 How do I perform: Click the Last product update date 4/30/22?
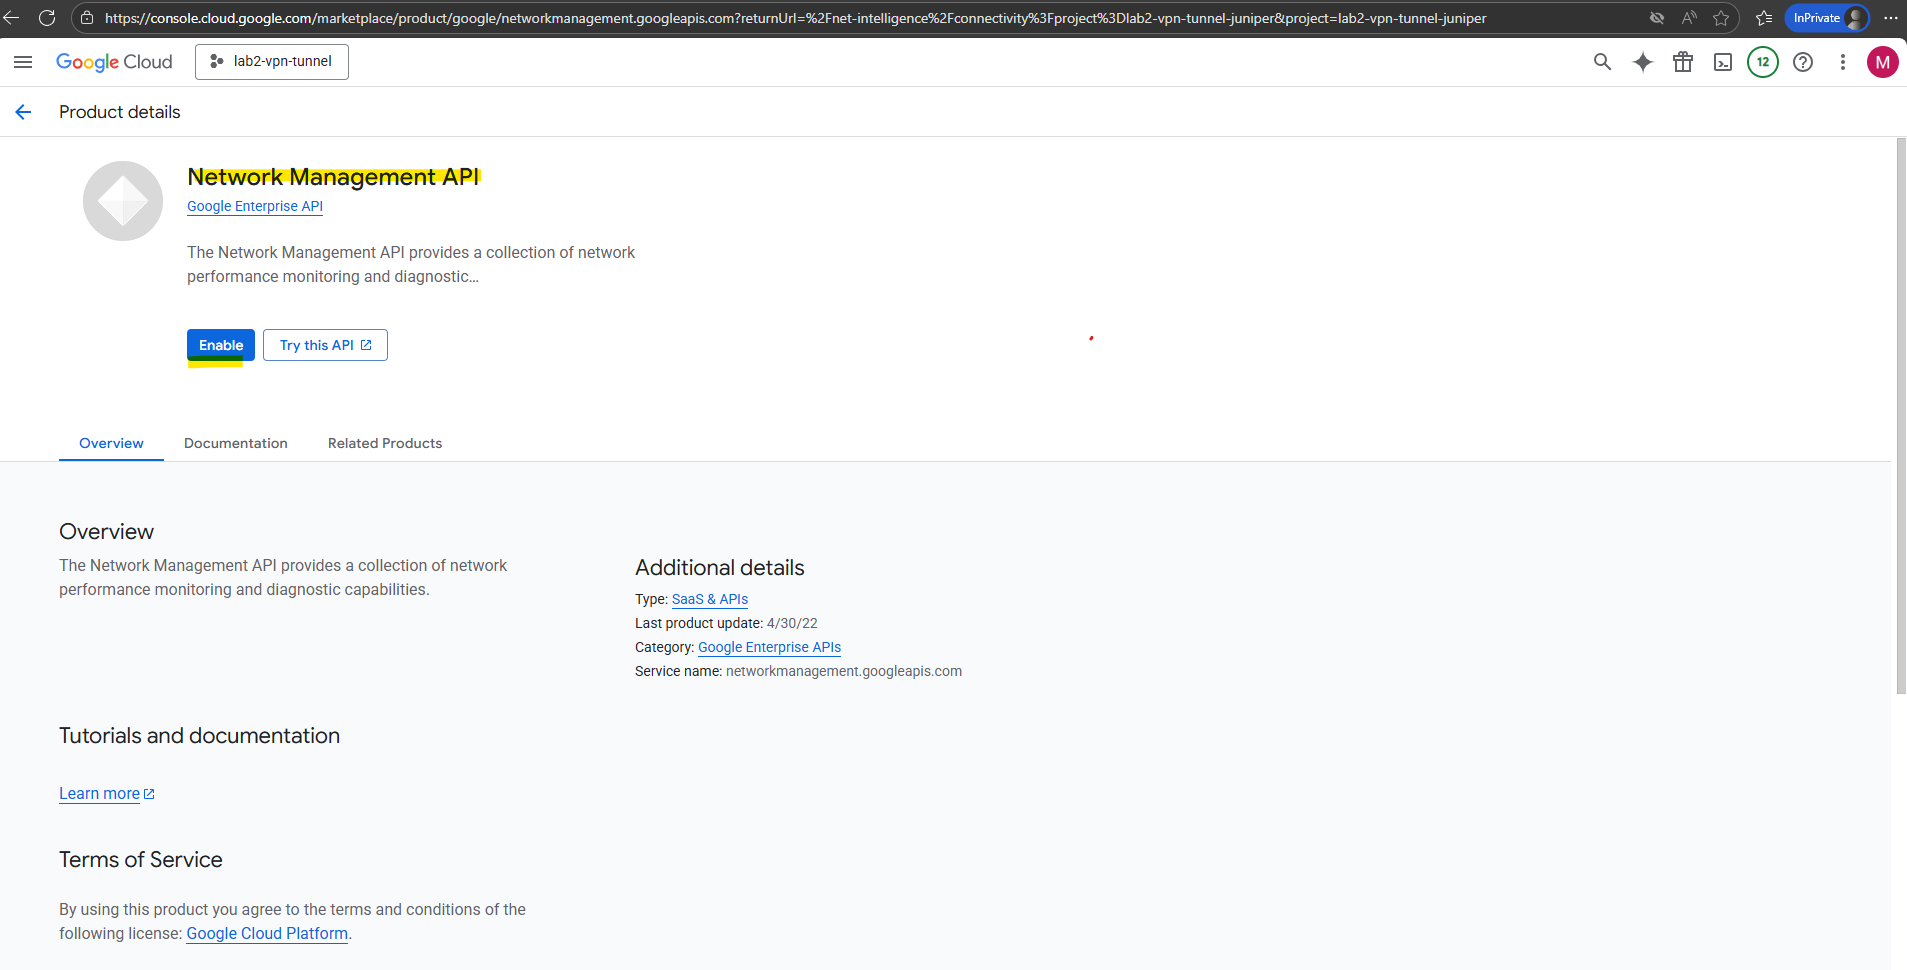[792, 623]
